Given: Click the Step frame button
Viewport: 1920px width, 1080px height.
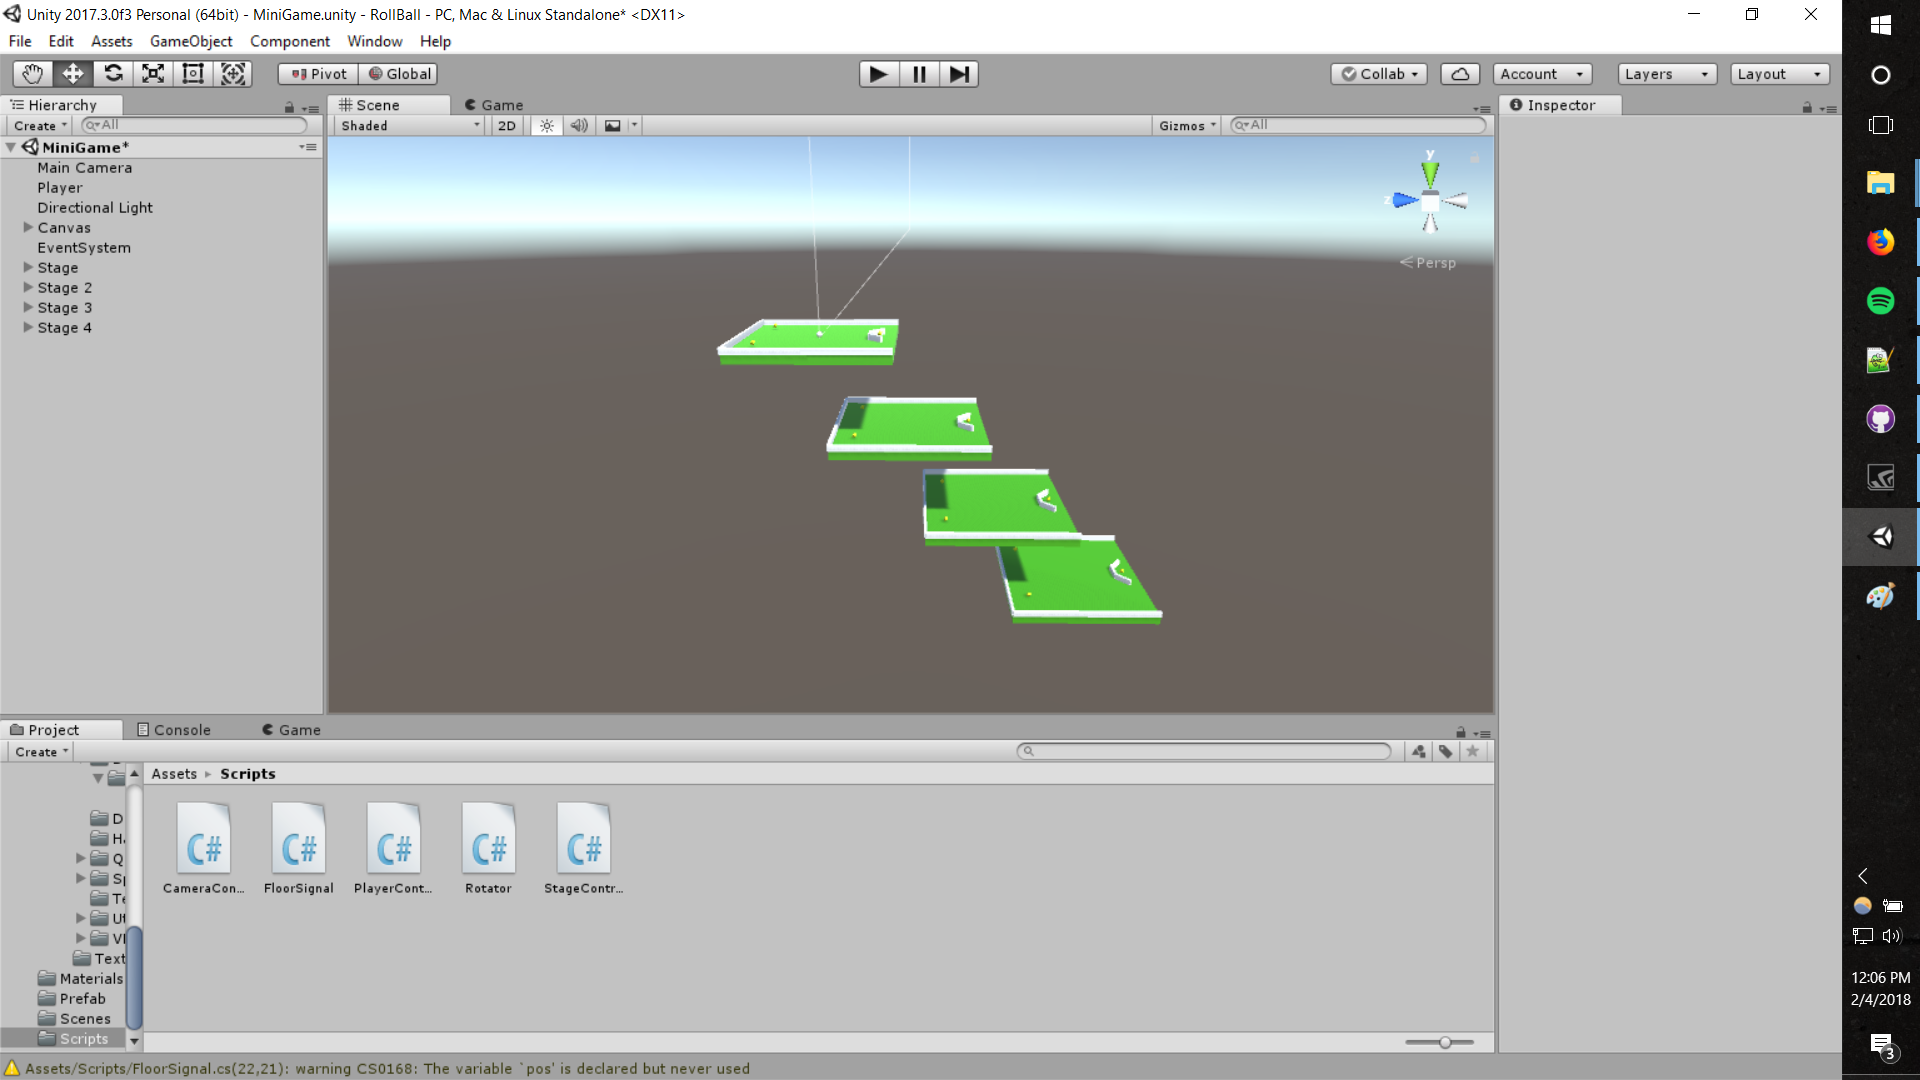Looking at the screenshot, I should click(x=958, y=74).
